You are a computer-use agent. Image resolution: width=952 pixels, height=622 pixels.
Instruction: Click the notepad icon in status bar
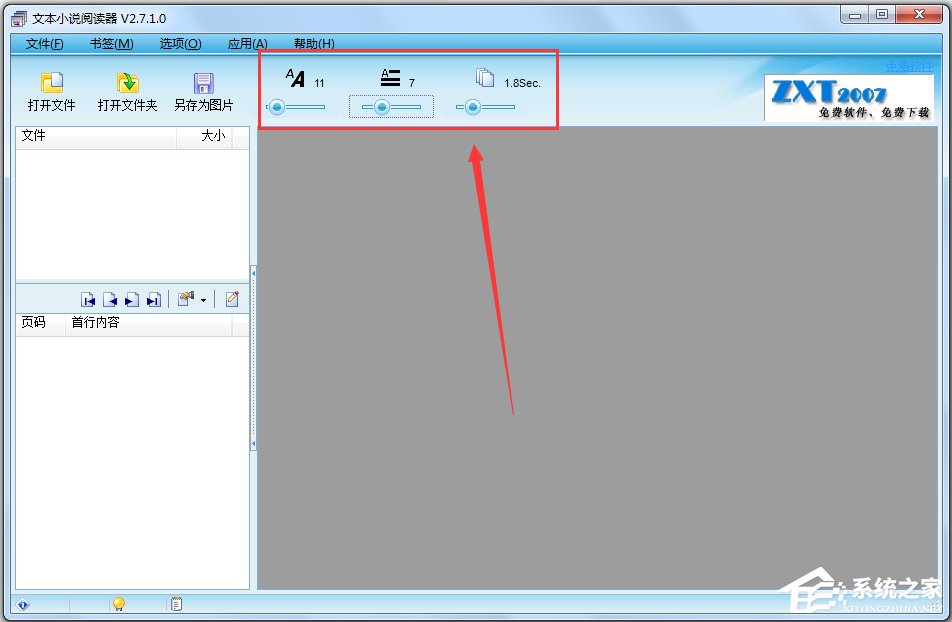[176, 603]
